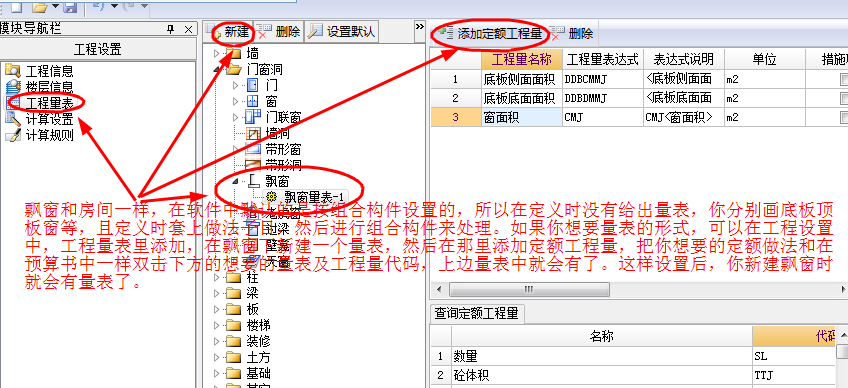The width and height of the screenshot is (848, 388).
Task: Toggle the 措施 checkbox for the 底板底面面积 row
Action: (x=844, y=98)
